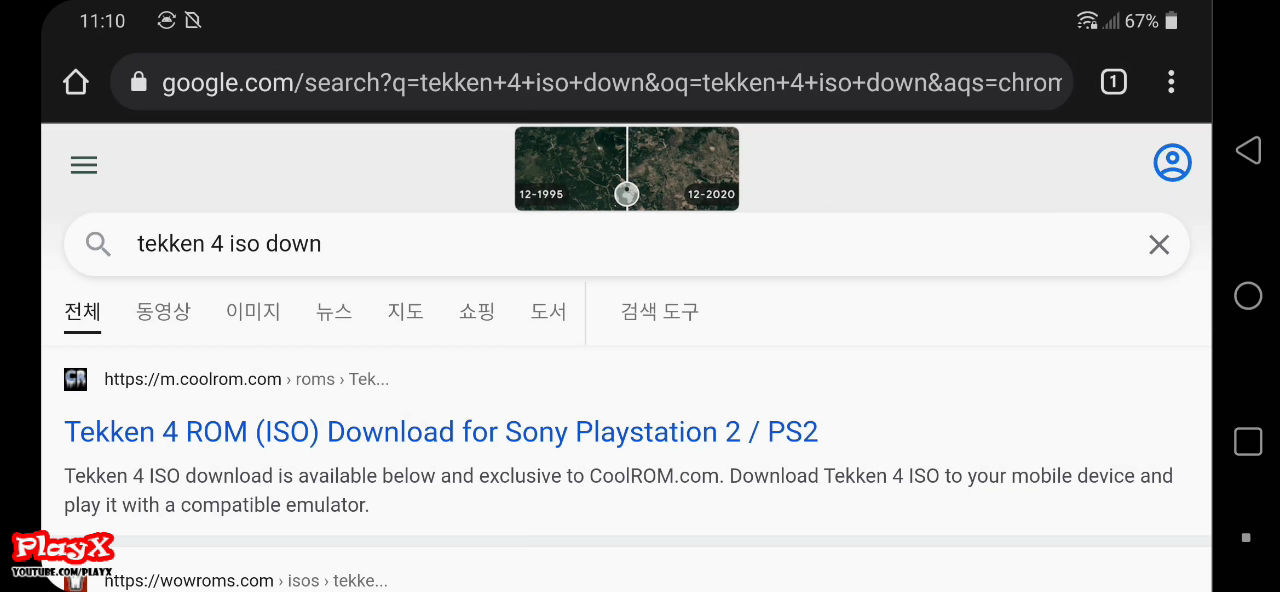Viewport: 1280px width, 592px height.
Task: Select the 동영상 search tab
Action: [163, 312]
